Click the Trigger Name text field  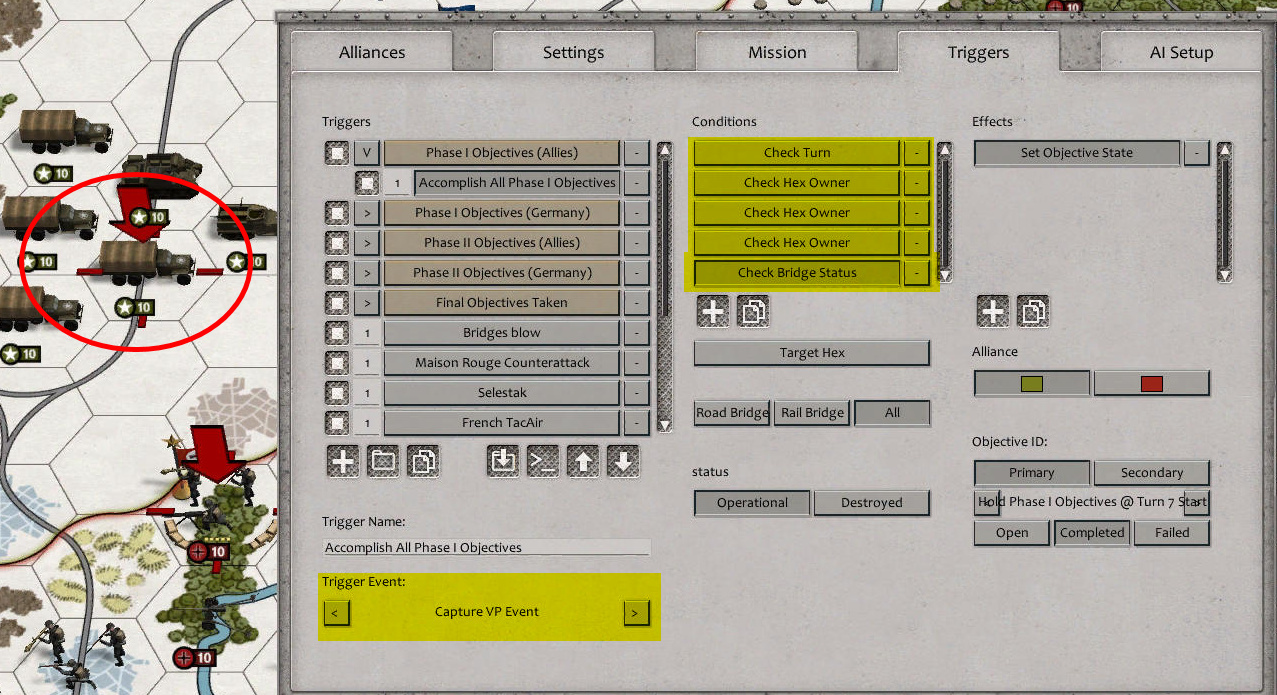[x=487, y=548]
